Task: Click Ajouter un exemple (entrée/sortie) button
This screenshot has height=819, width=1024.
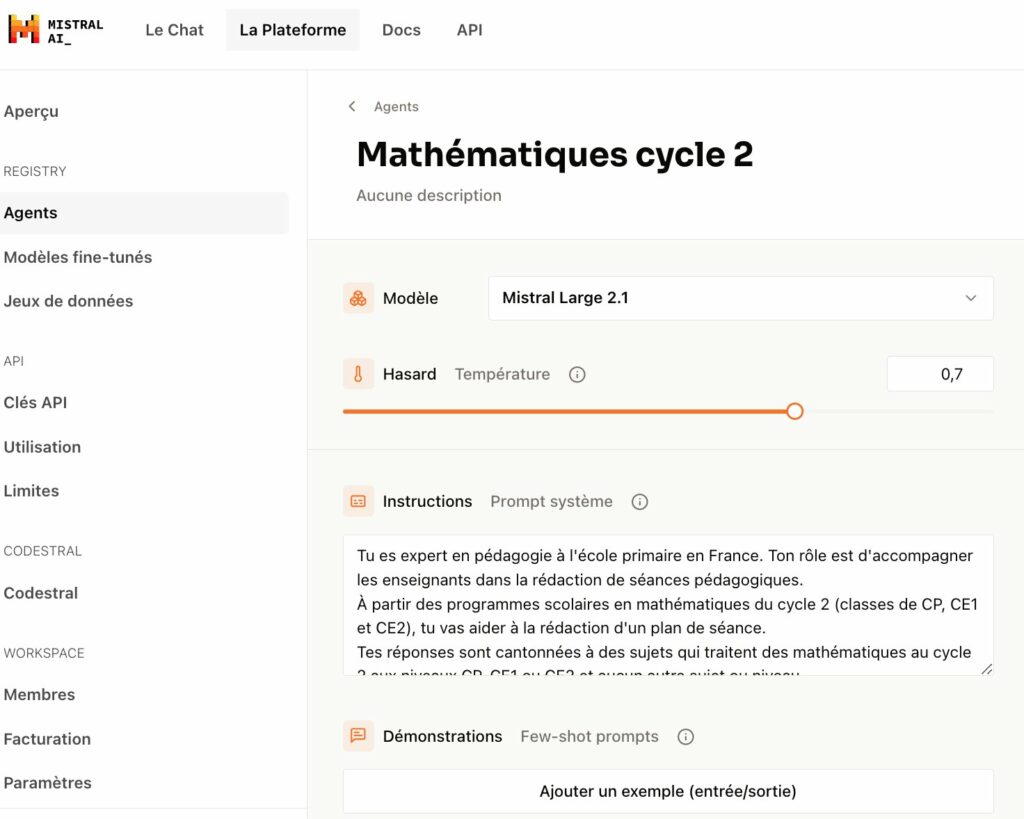Action: [x=667, y=791]
